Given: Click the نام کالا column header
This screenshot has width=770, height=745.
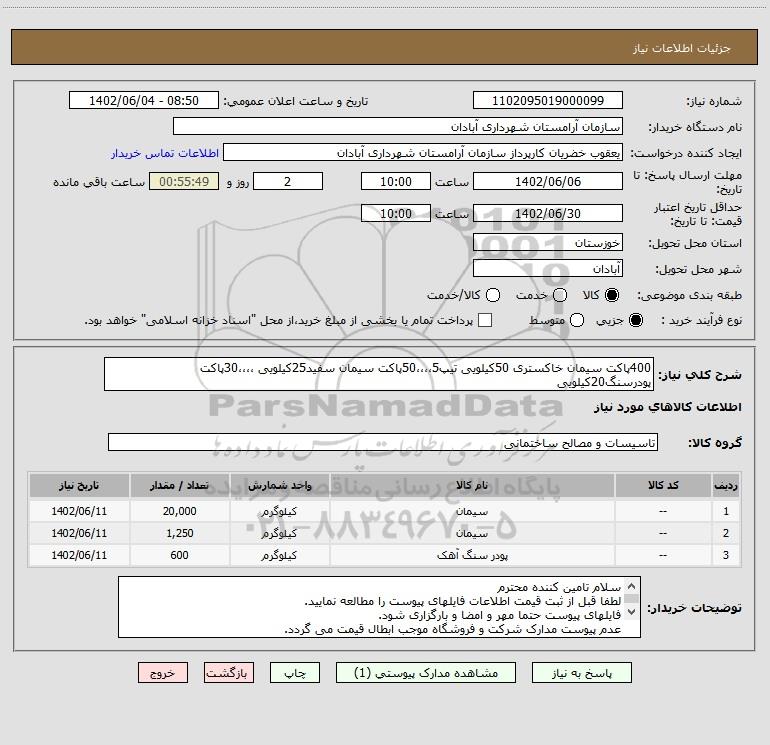Looking at the screenshot, I should [472, 486].
